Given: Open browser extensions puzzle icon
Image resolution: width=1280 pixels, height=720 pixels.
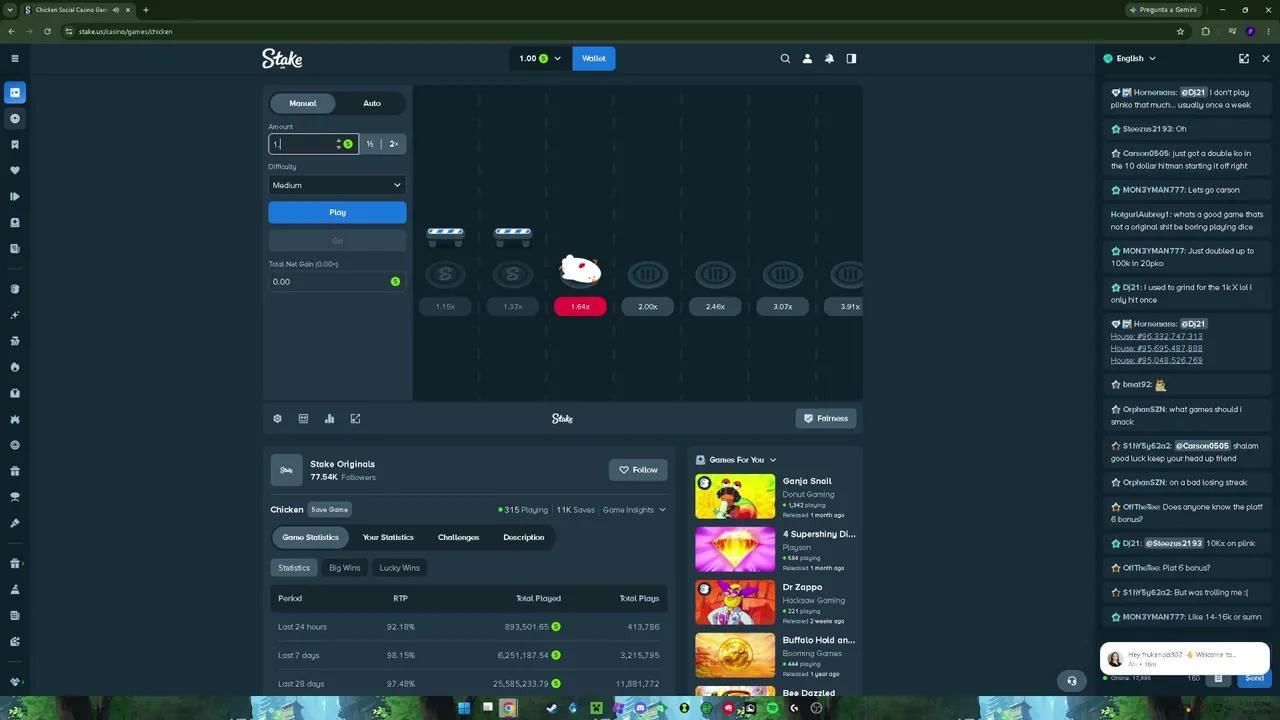Looking at the screenshot, I should 1205,31.
